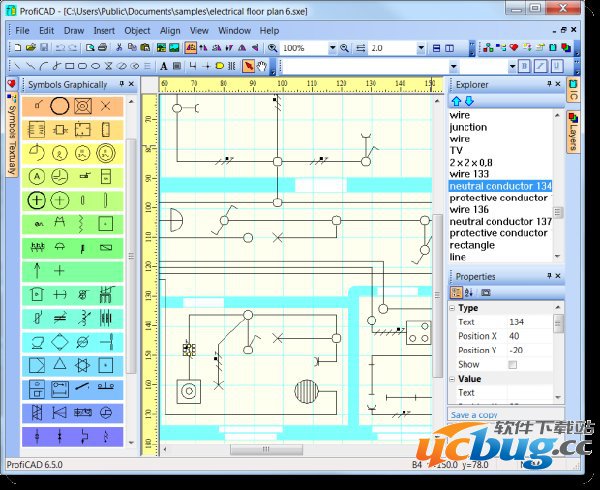
Task: Activate the hand pan tool
Action: pyautogui.click(x=262, y=66)
